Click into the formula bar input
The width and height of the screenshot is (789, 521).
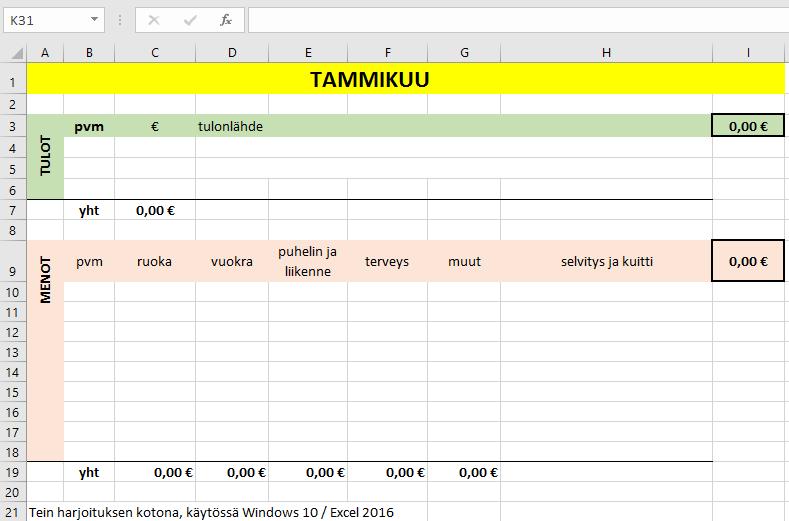518,20
